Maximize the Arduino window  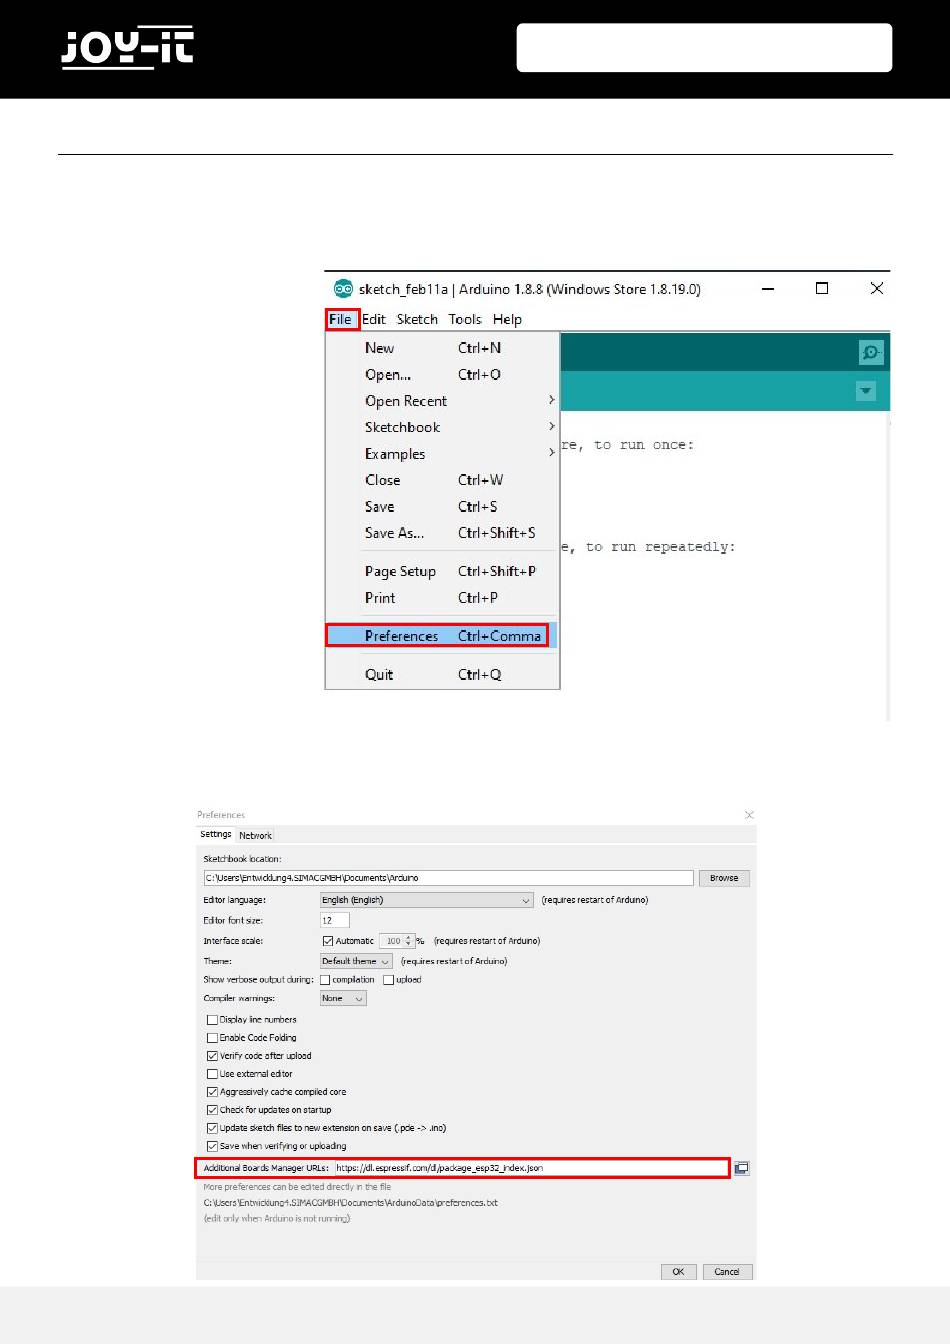(822, 289)
